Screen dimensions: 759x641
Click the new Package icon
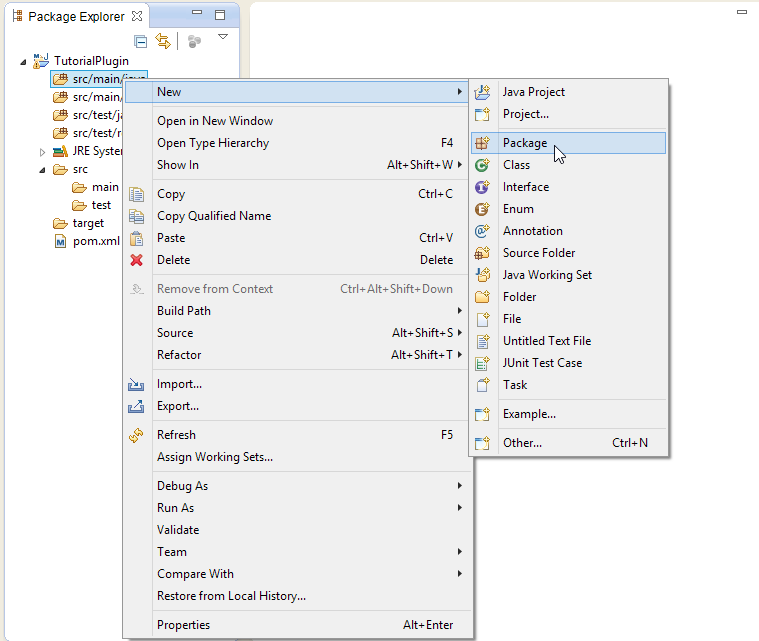coord(482,143)
